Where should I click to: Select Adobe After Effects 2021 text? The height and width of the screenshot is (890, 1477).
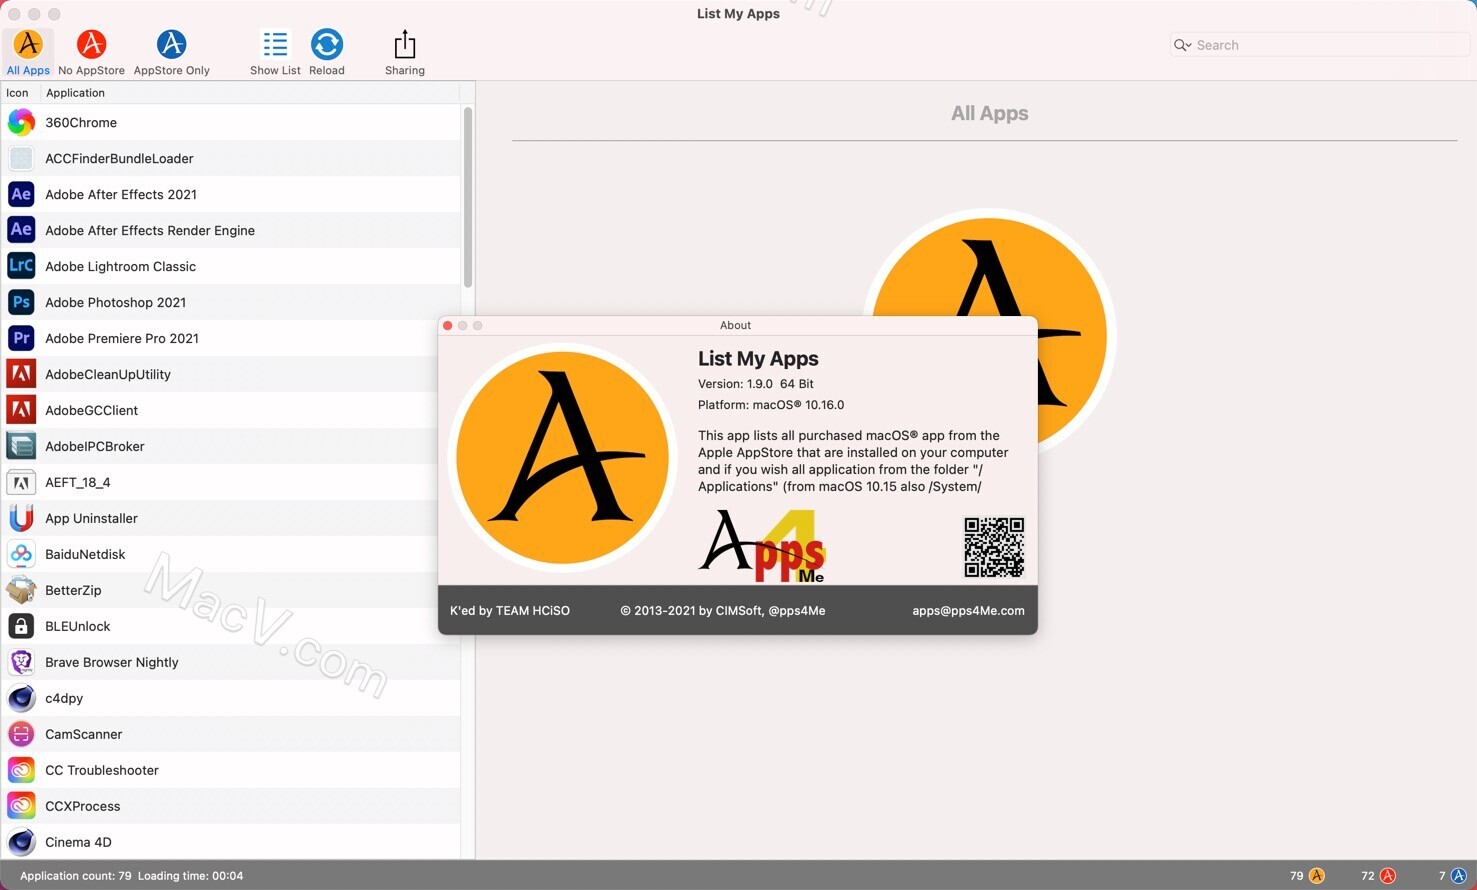point(121,194)
